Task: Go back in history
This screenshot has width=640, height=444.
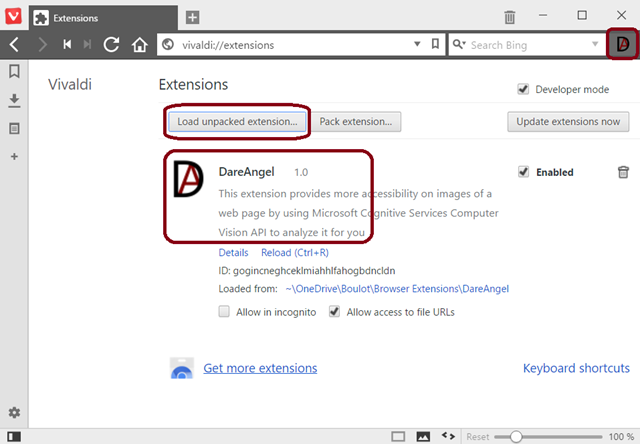Action: pos(15,44)
